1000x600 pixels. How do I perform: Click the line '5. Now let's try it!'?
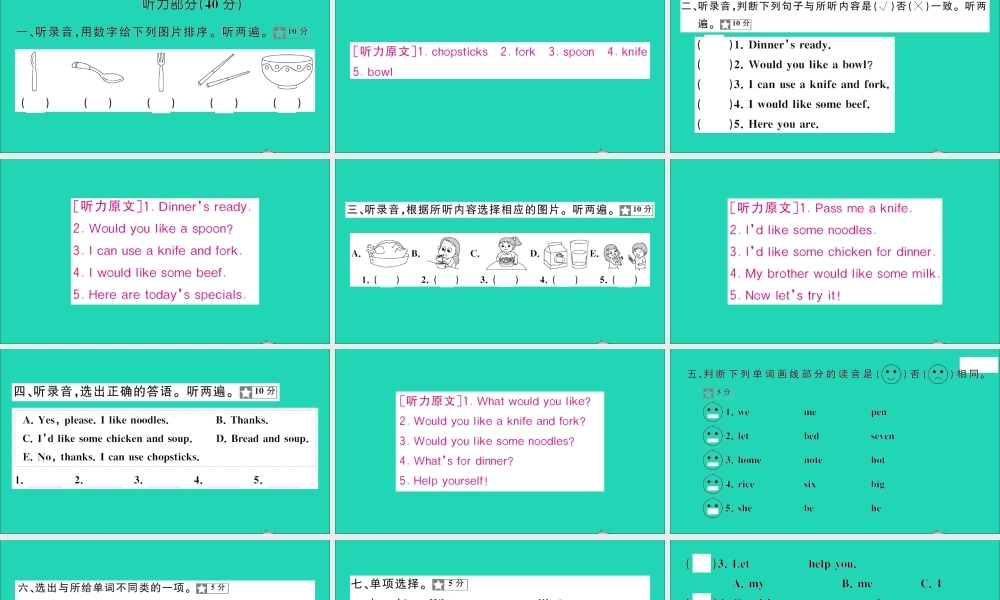tap(785, 296)
